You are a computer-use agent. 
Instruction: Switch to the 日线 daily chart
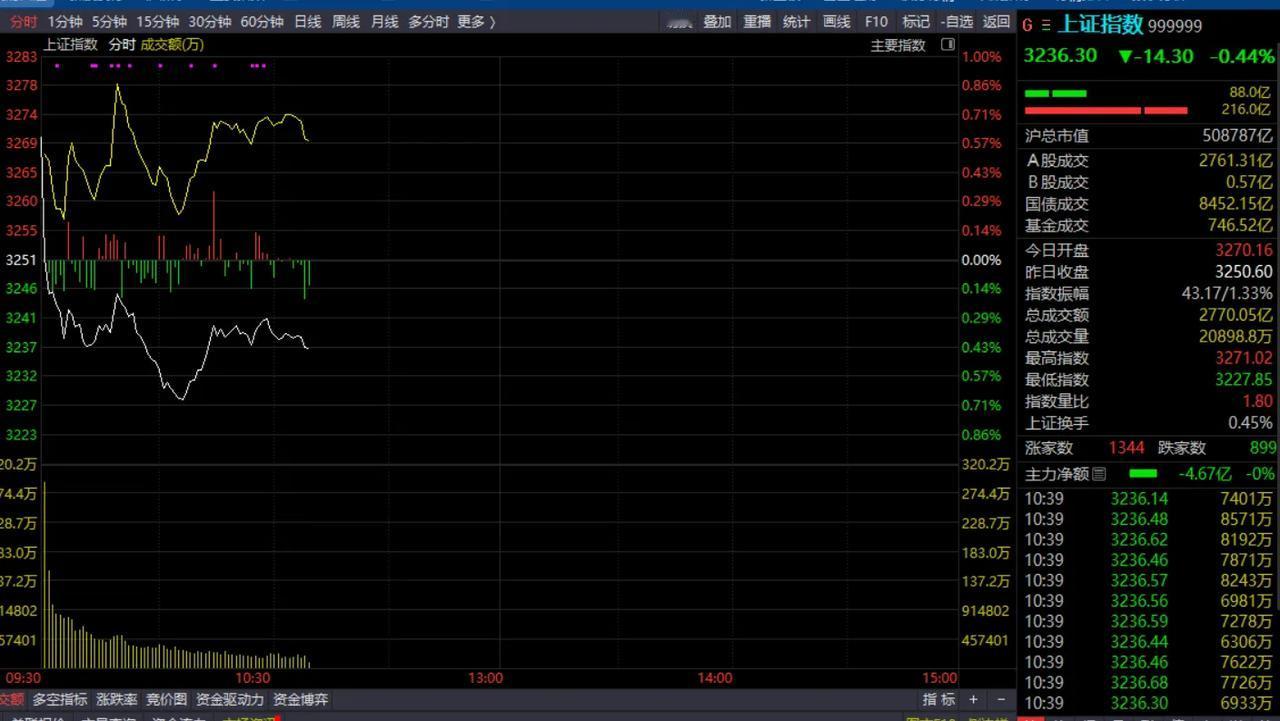click(x=307, y=21)
